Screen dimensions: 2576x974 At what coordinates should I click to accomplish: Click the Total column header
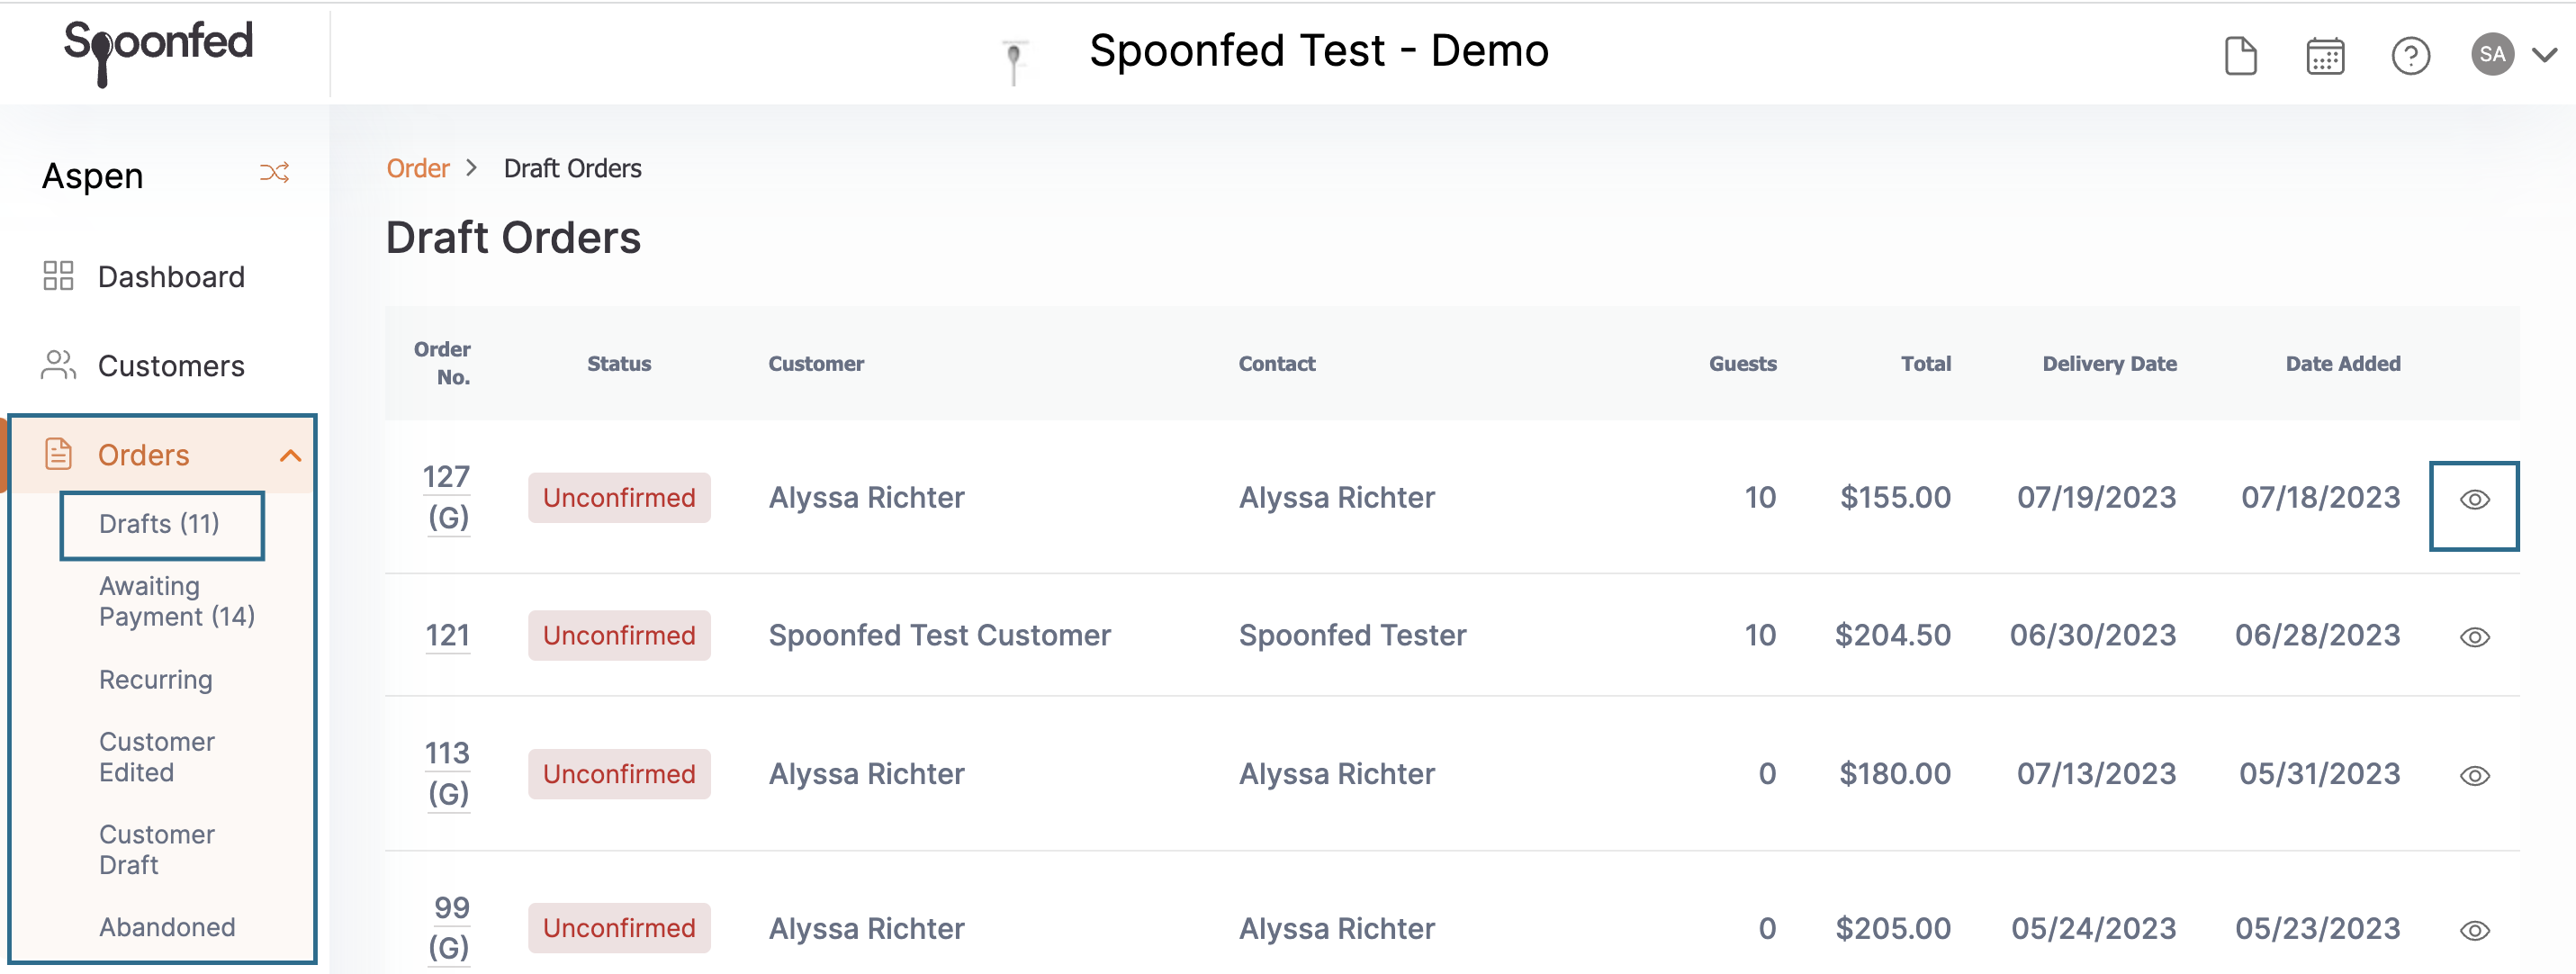tap(1925, 364)
